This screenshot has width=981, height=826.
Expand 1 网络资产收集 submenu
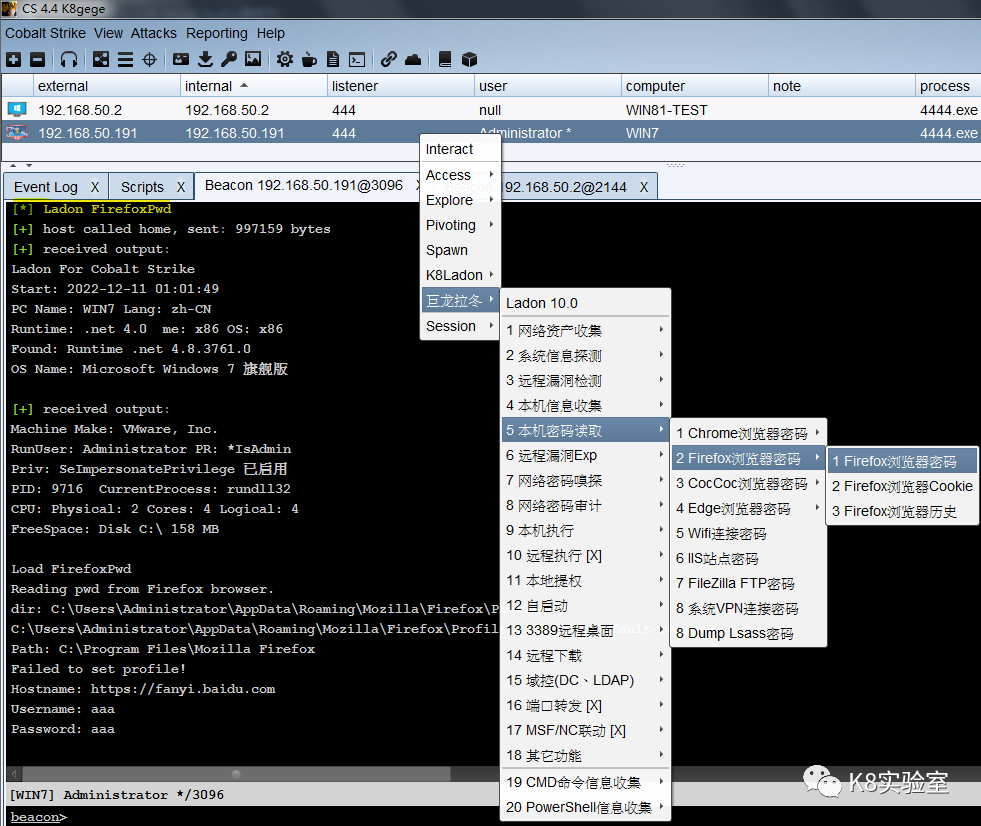[x=585, y=330]
